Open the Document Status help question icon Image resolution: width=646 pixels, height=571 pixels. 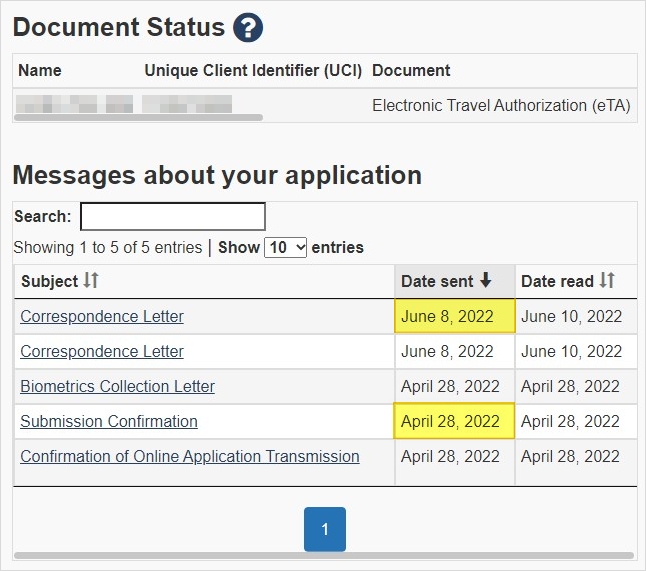(248, 28)
